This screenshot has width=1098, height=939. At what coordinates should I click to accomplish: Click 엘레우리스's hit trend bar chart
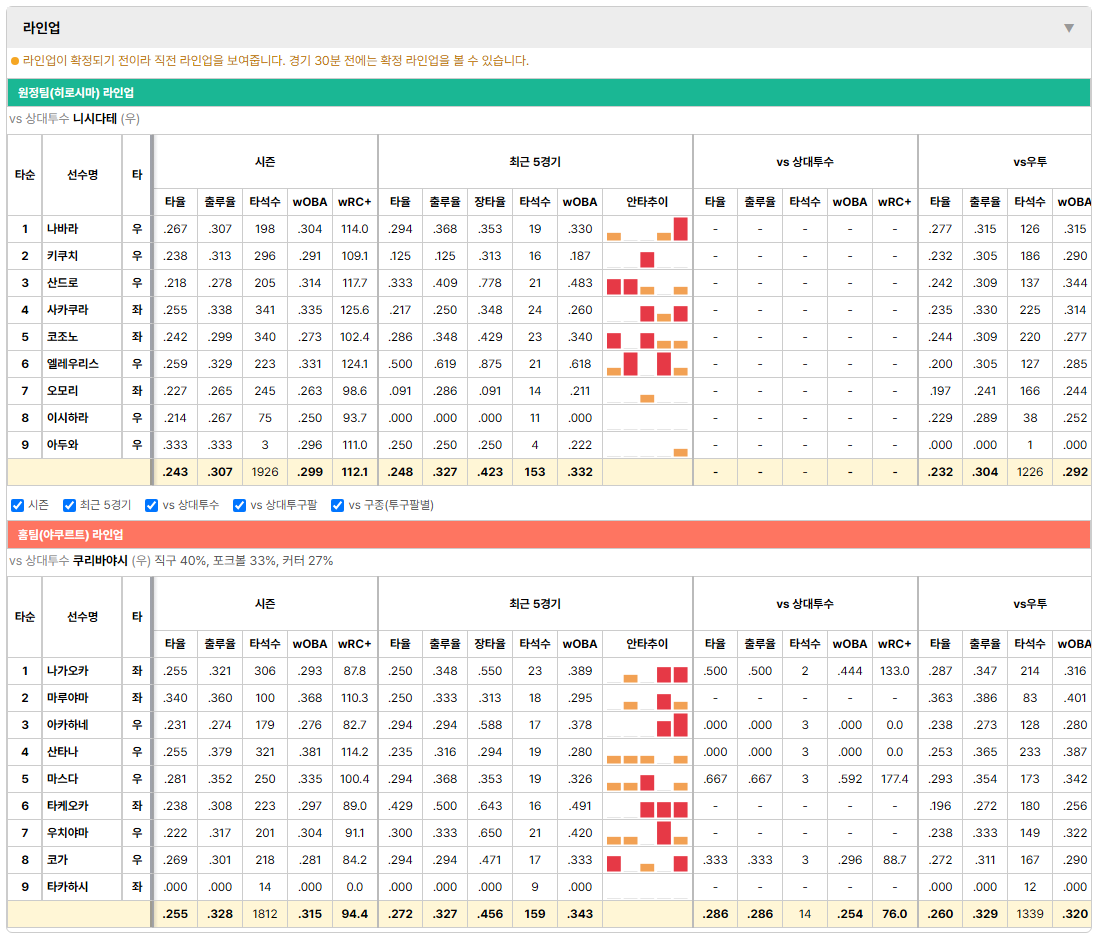tap(647, 364)
